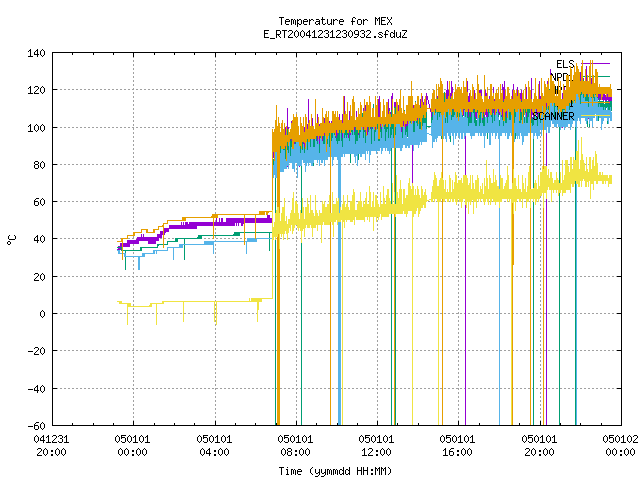The image size is (640, 480).
Task: Click the '120' y-axis tick label
Action: tap(36, 90)
